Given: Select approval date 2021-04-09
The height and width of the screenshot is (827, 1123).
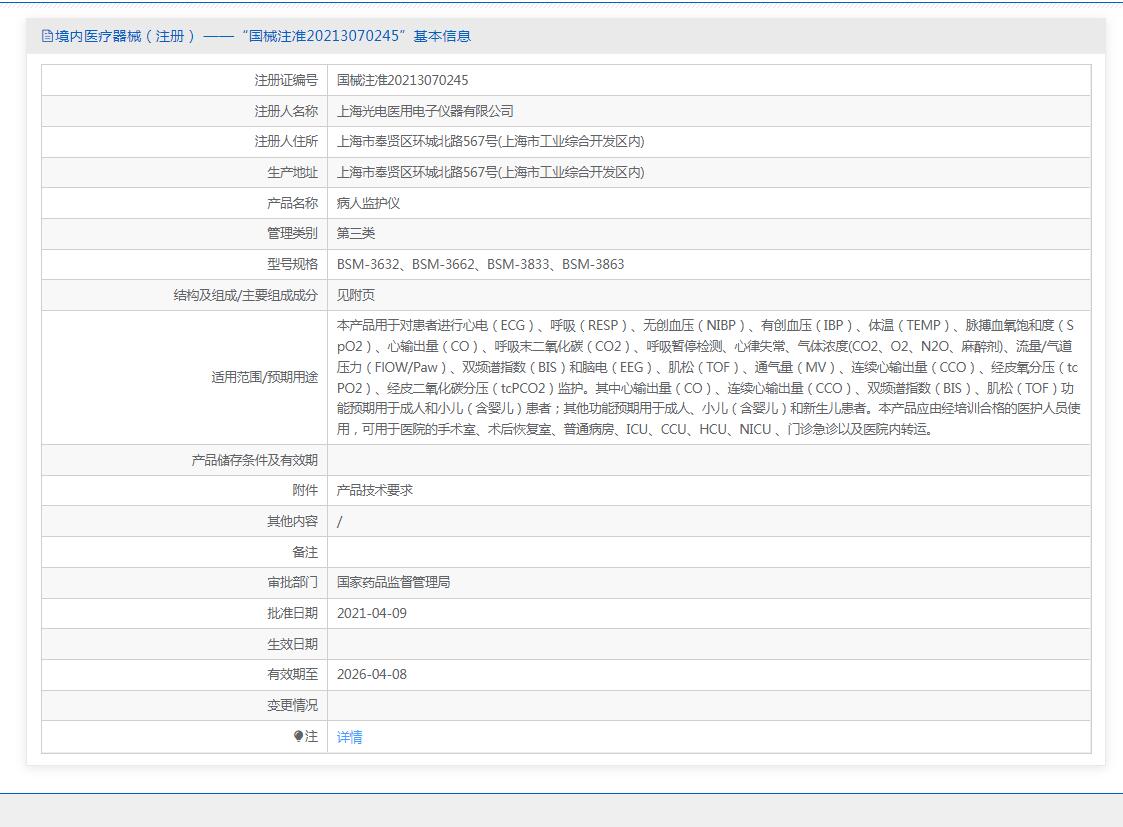Looking at the screenshot, I should (372, 614).
